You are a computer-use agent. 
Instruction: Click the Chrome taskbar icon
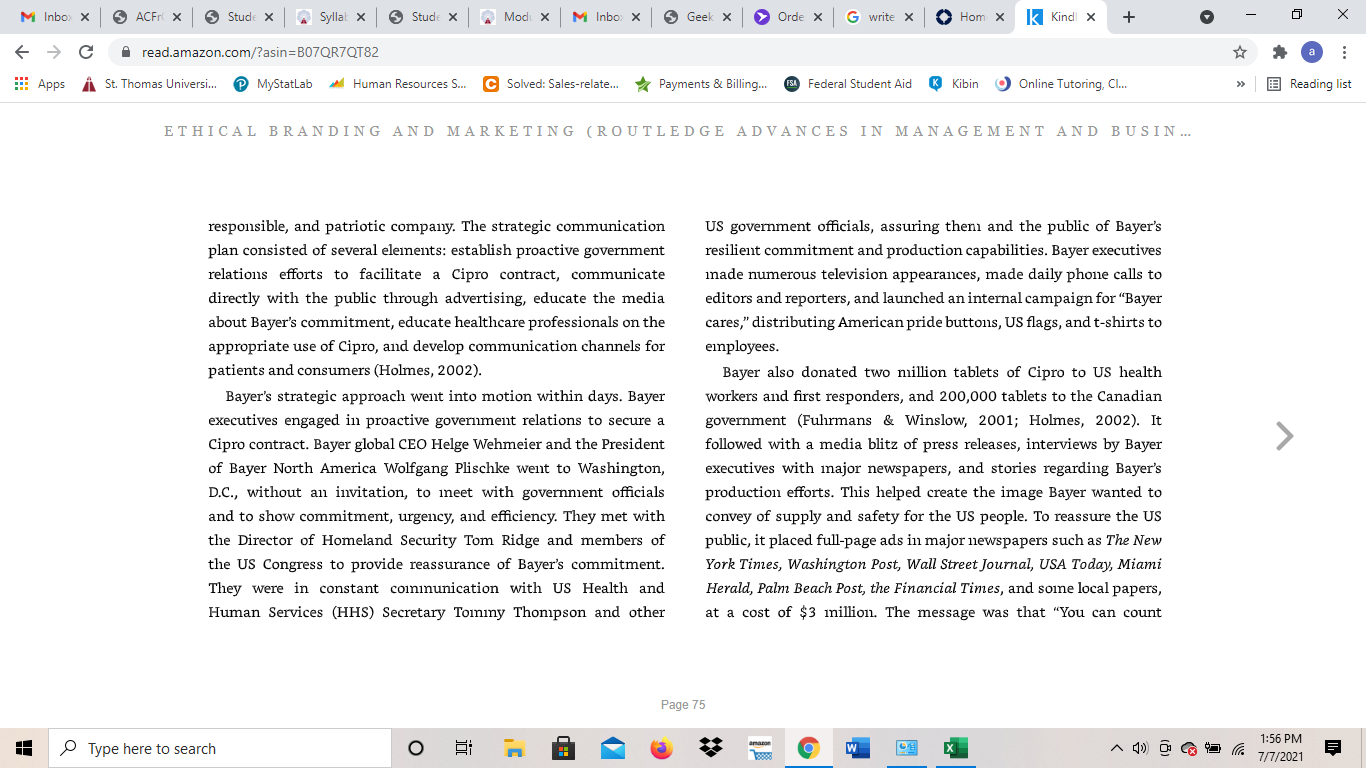pos(809,748)
